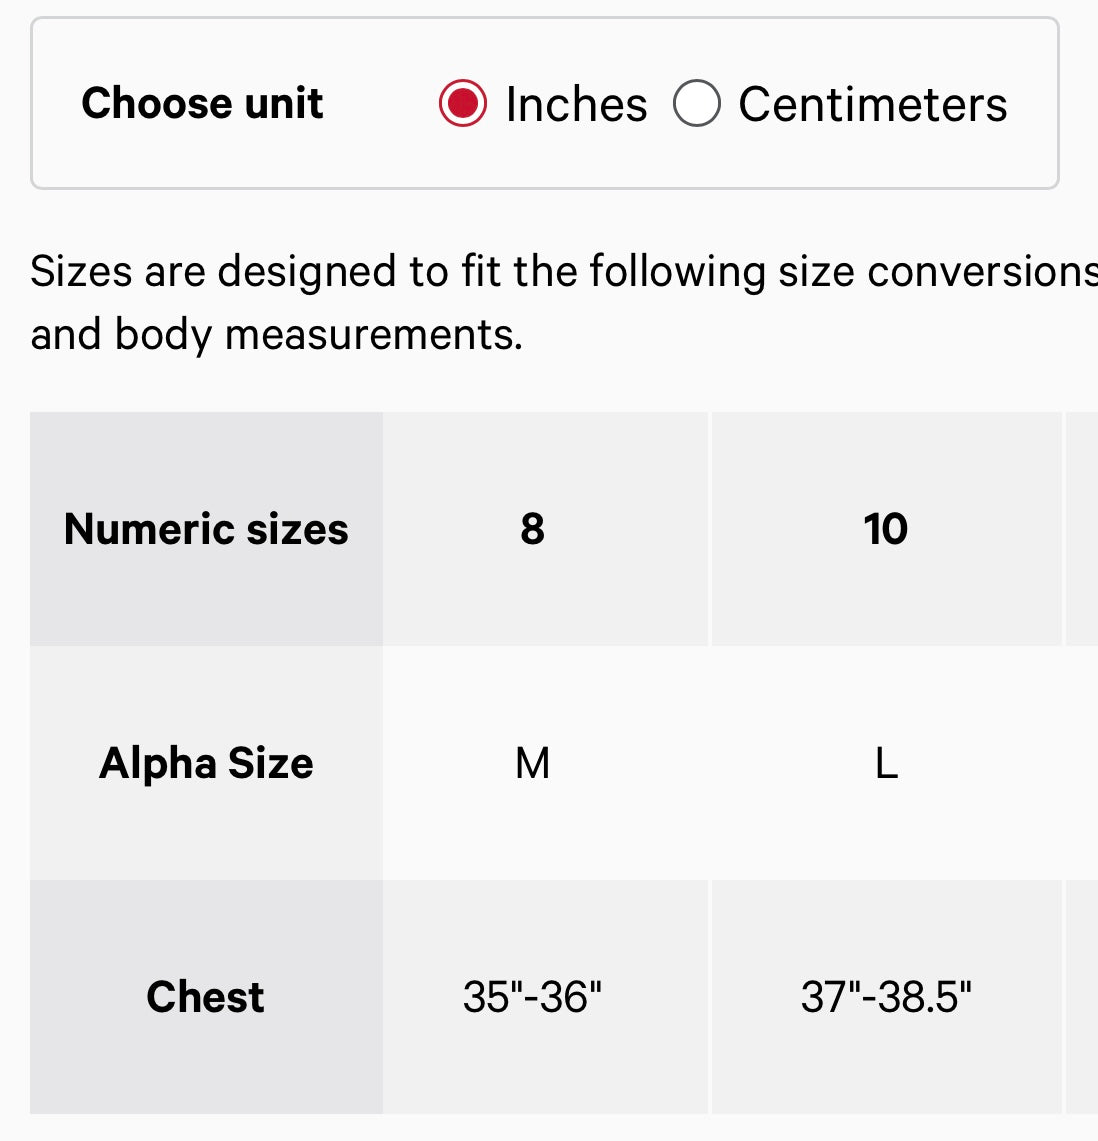Click the alpha size L cell
Viewport: 1098px width, 1141px height.
pyautogui.click(x=886, y=763)
